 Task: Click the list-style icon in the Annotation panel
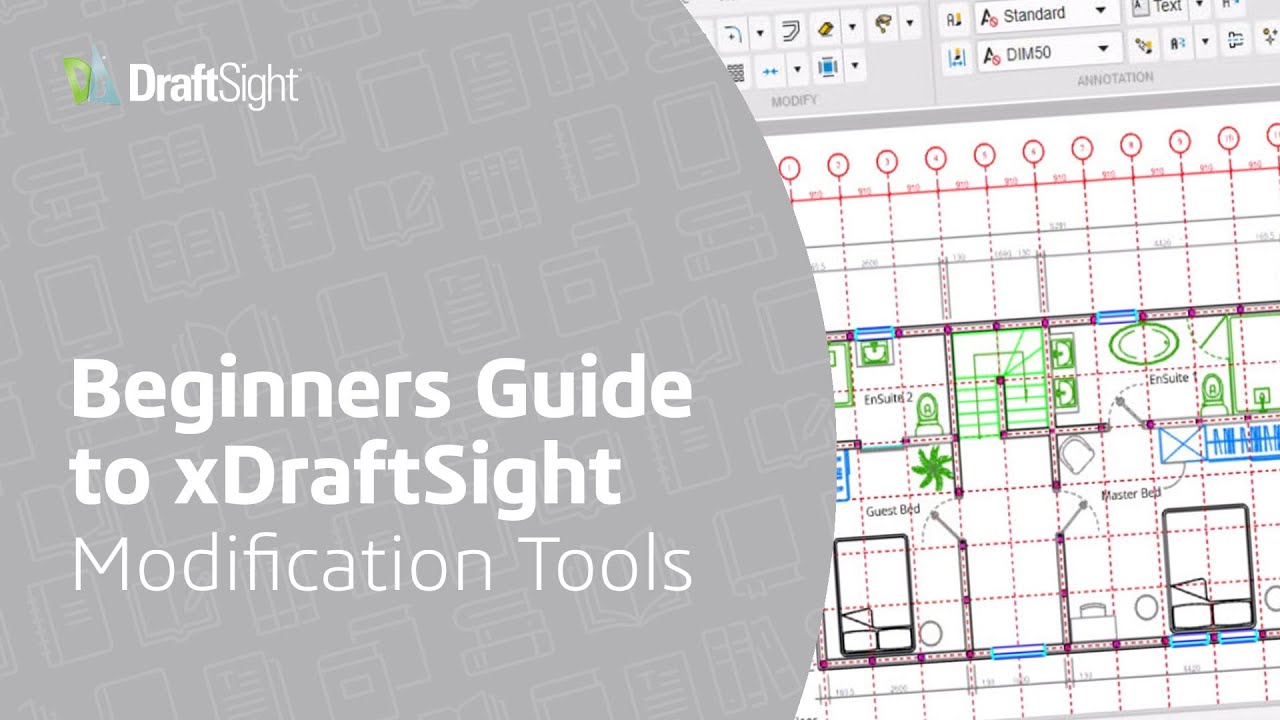pyautogui.click(x=1237, y=40)
